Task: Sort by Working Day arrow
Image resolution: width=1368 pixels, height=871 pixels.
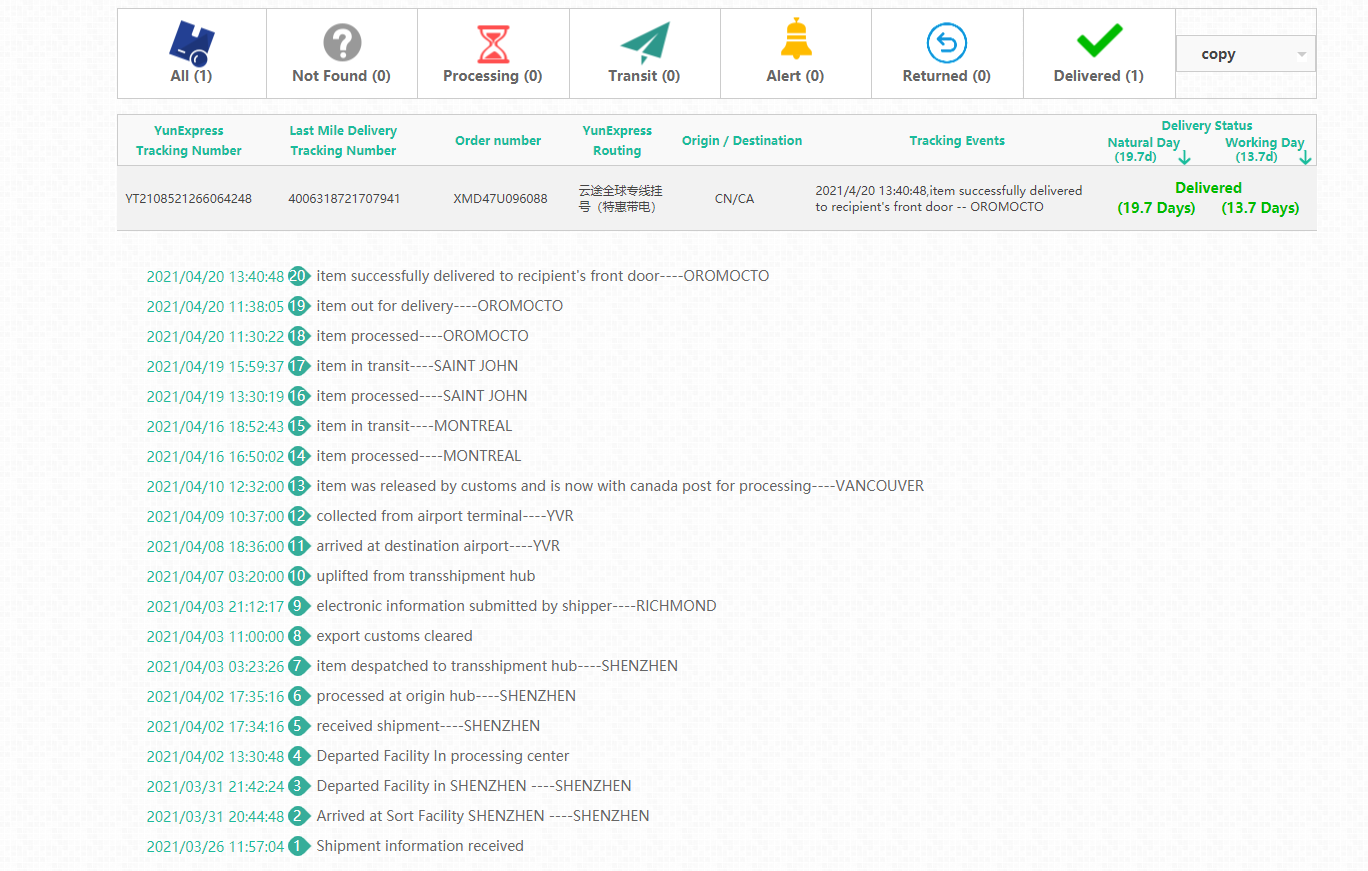Action: pos(1305,158)
